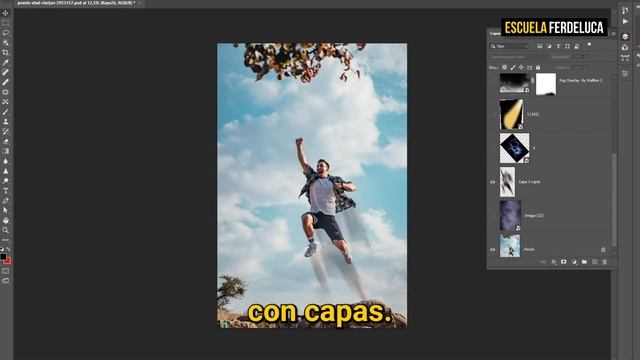Hide the Fondo background layer
The width and height of the screenshot is (640, 360).
point(493,249)
